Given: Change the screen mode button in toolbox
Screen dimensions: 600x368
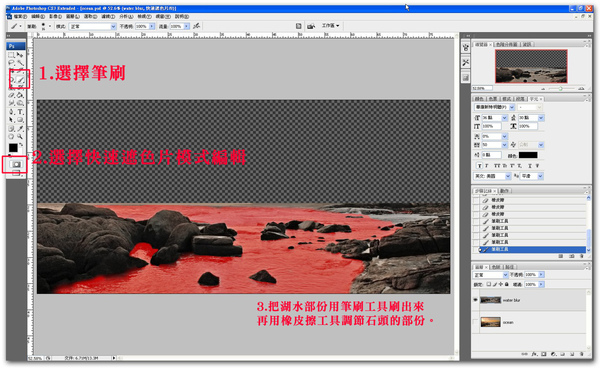Looking at the screenshot, I should coord(16,173).
